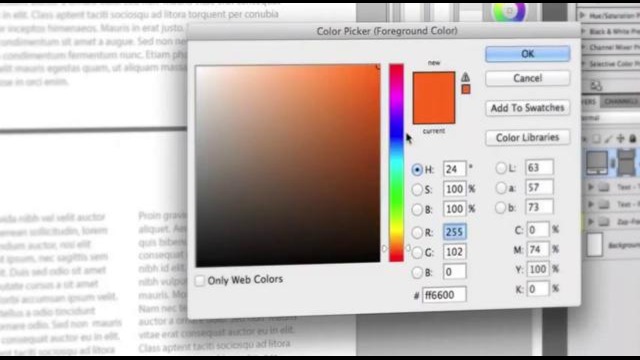Select the G green radio button

(417, 253)
